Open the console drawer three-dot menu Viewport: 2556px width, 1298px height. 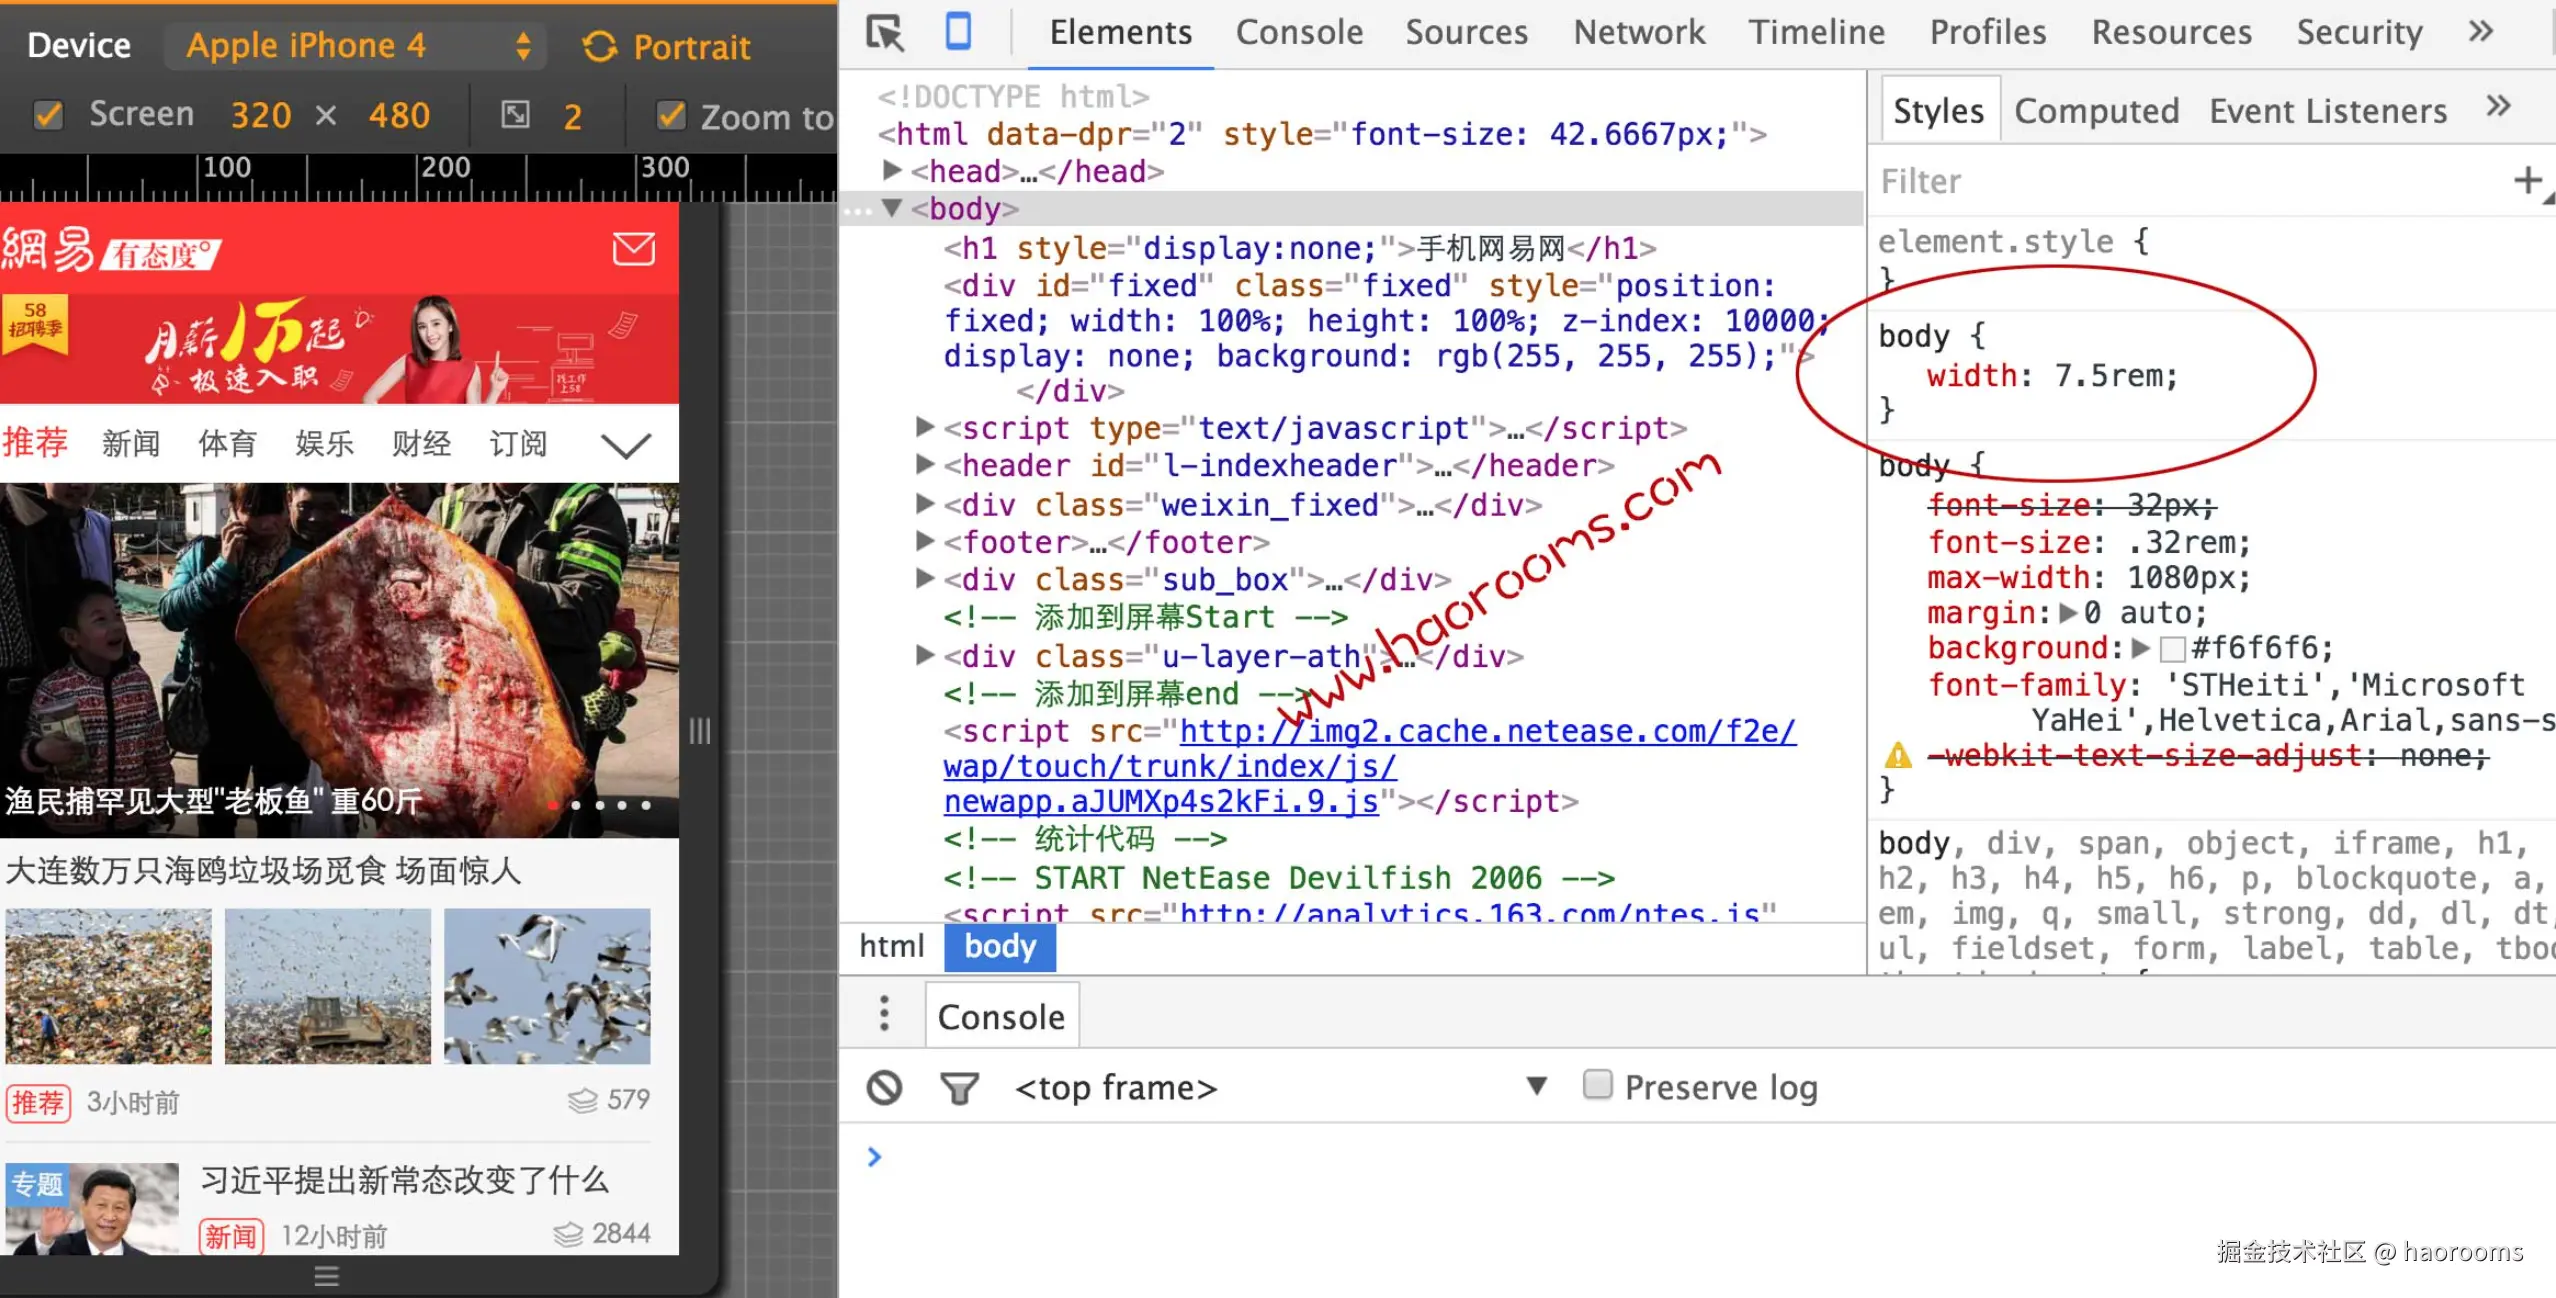click(884, 1014)
